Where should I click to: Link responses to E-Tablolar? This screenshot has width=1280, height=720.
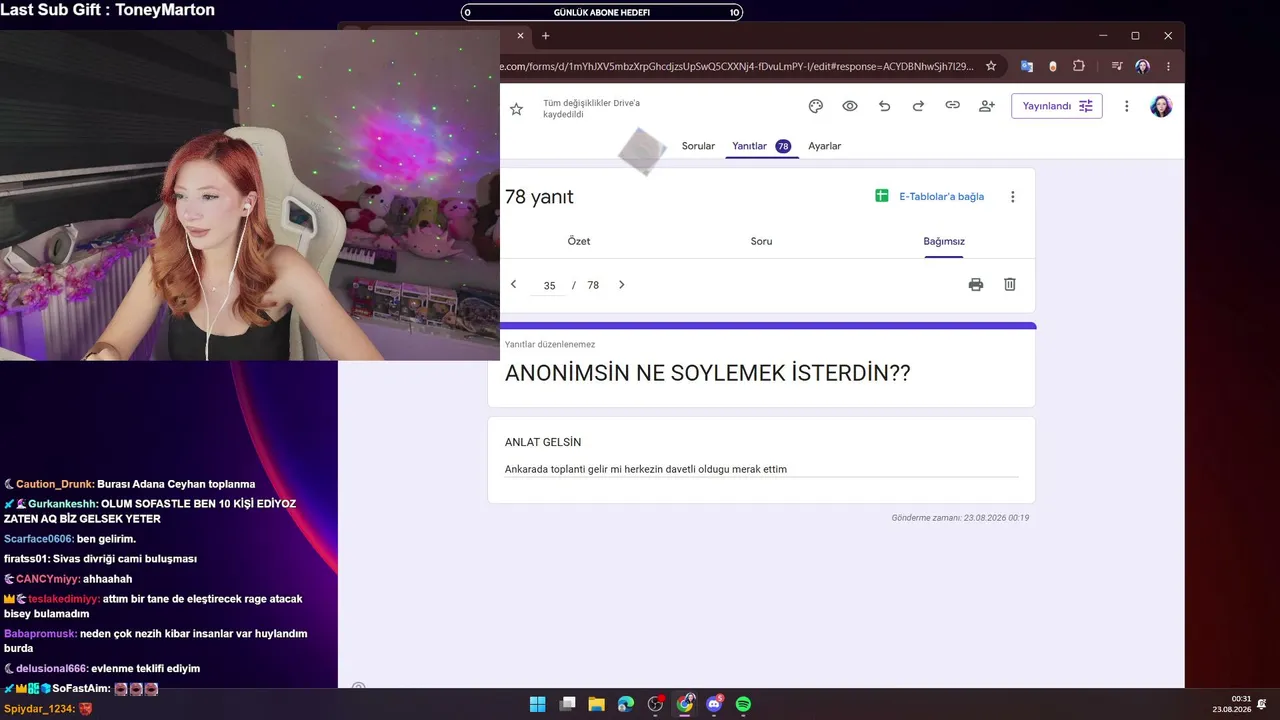tap(930, 197)
